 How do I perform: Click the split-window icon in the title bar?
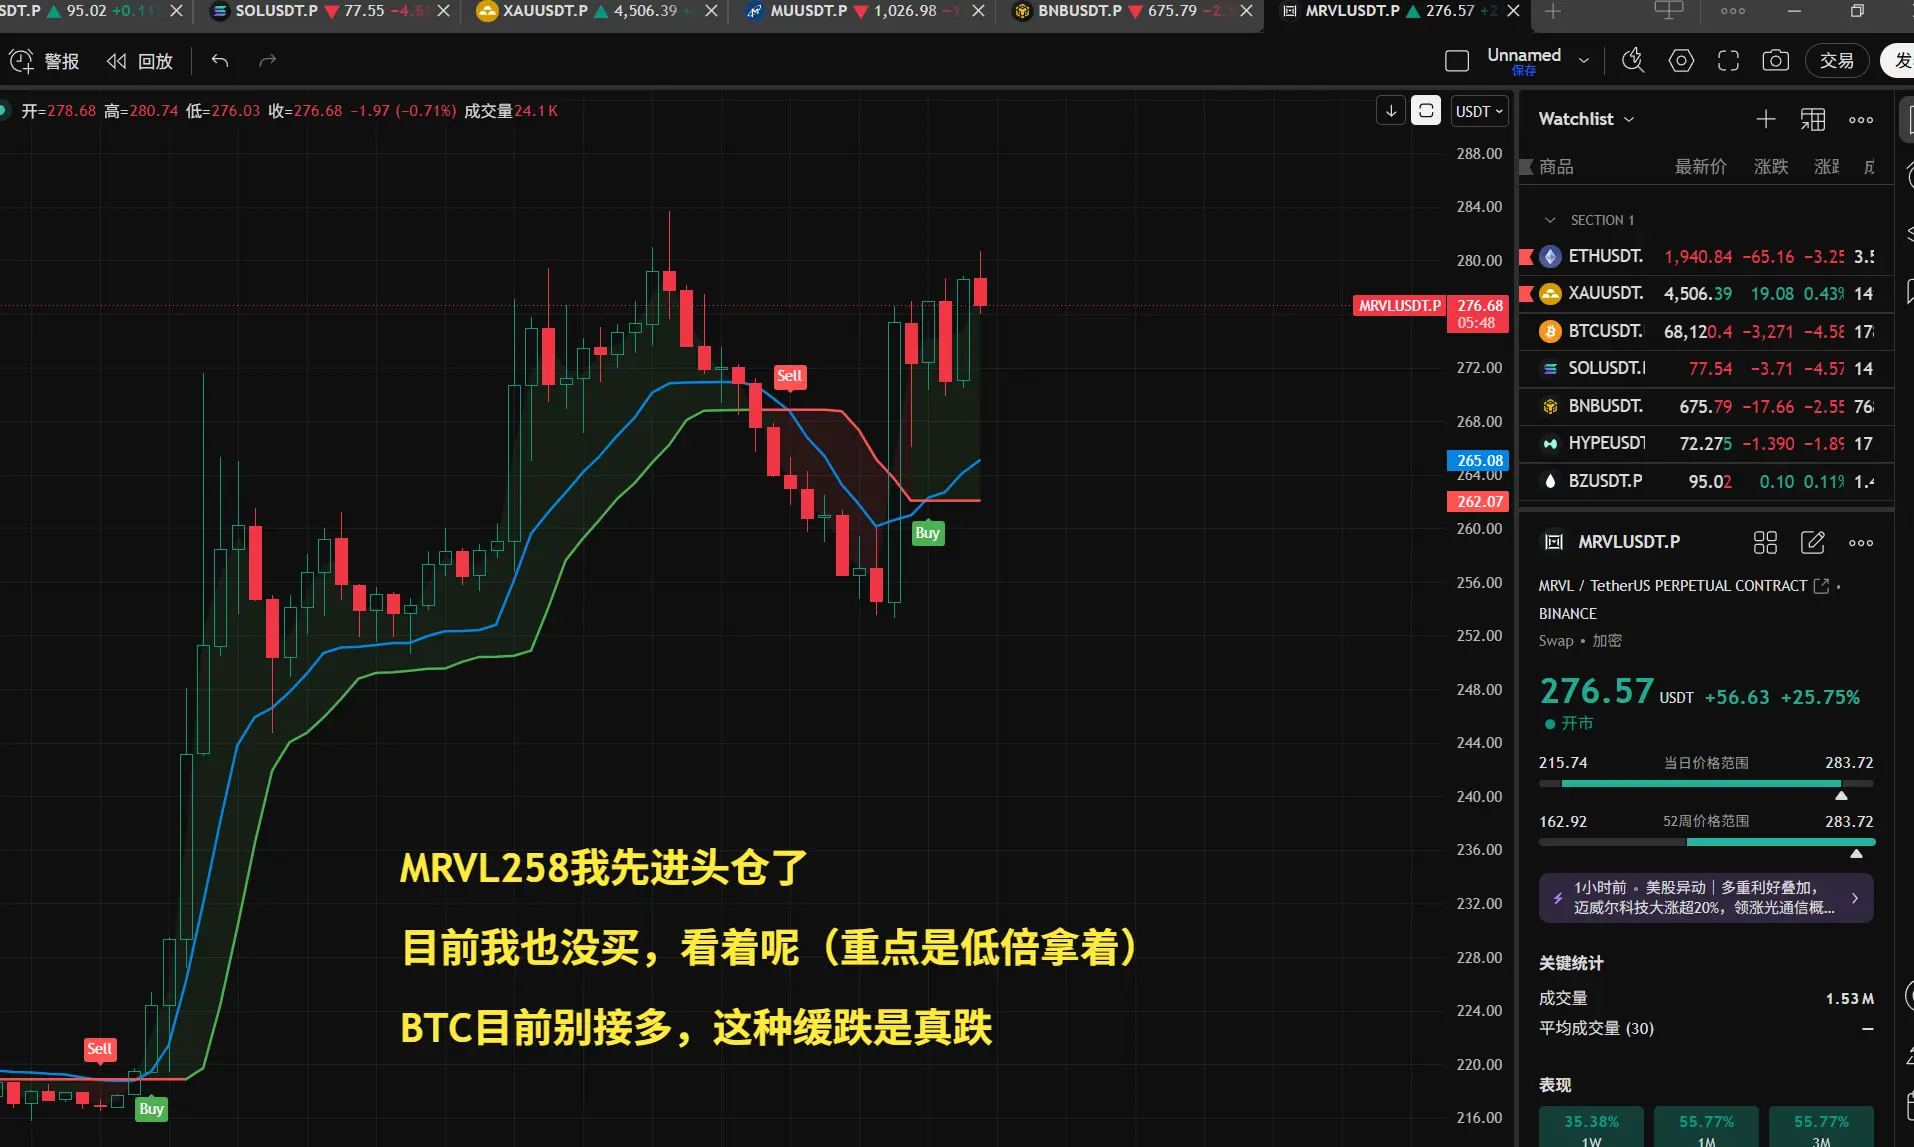1669,11
